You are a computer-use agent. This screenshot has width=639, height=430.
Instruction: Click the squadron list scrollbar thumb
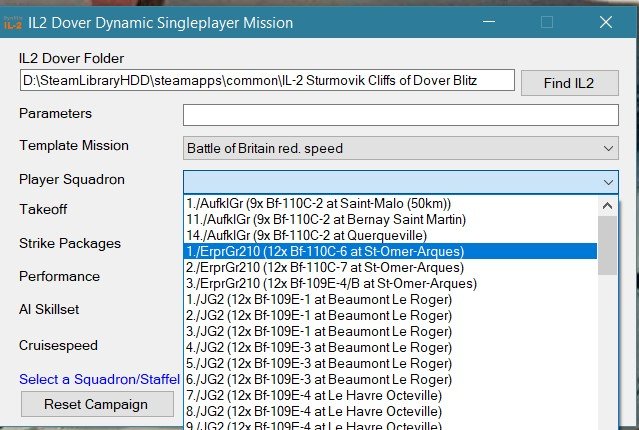[607, 245]
